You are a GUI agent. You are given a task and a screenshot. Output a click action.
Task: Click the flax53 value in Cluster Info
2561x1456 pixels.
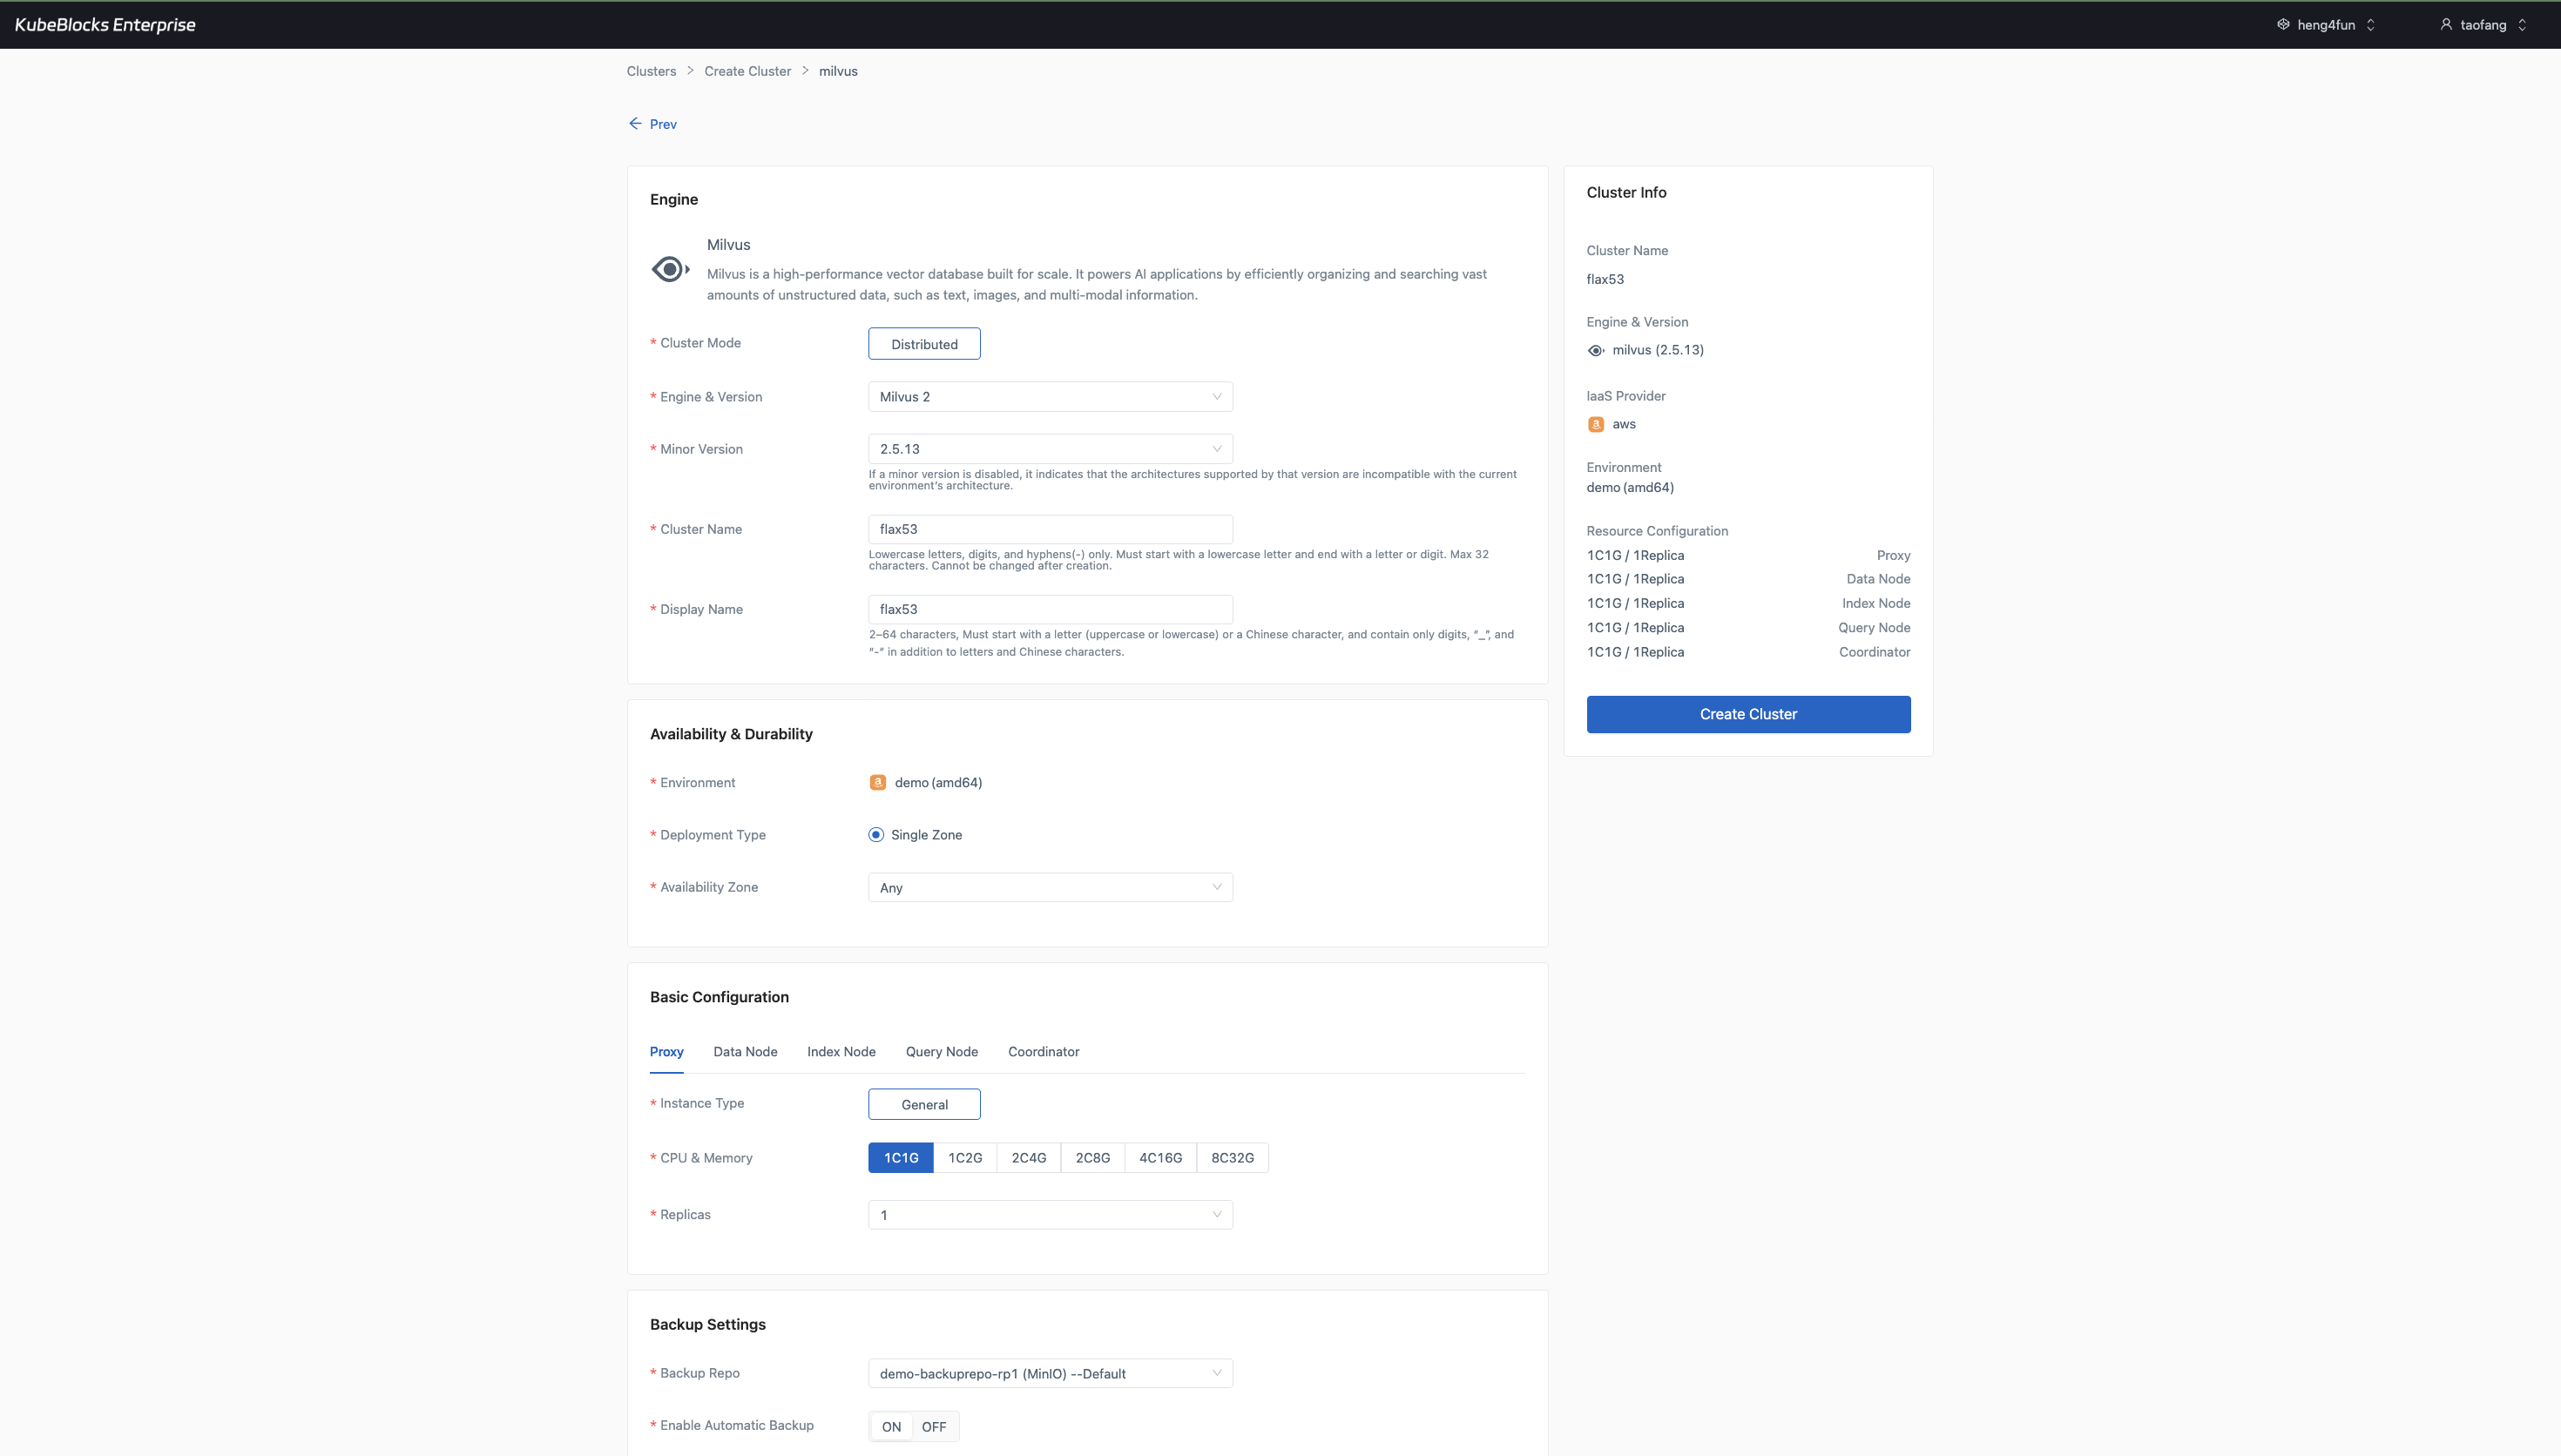pyautogui.click(x=1605, y=279)
